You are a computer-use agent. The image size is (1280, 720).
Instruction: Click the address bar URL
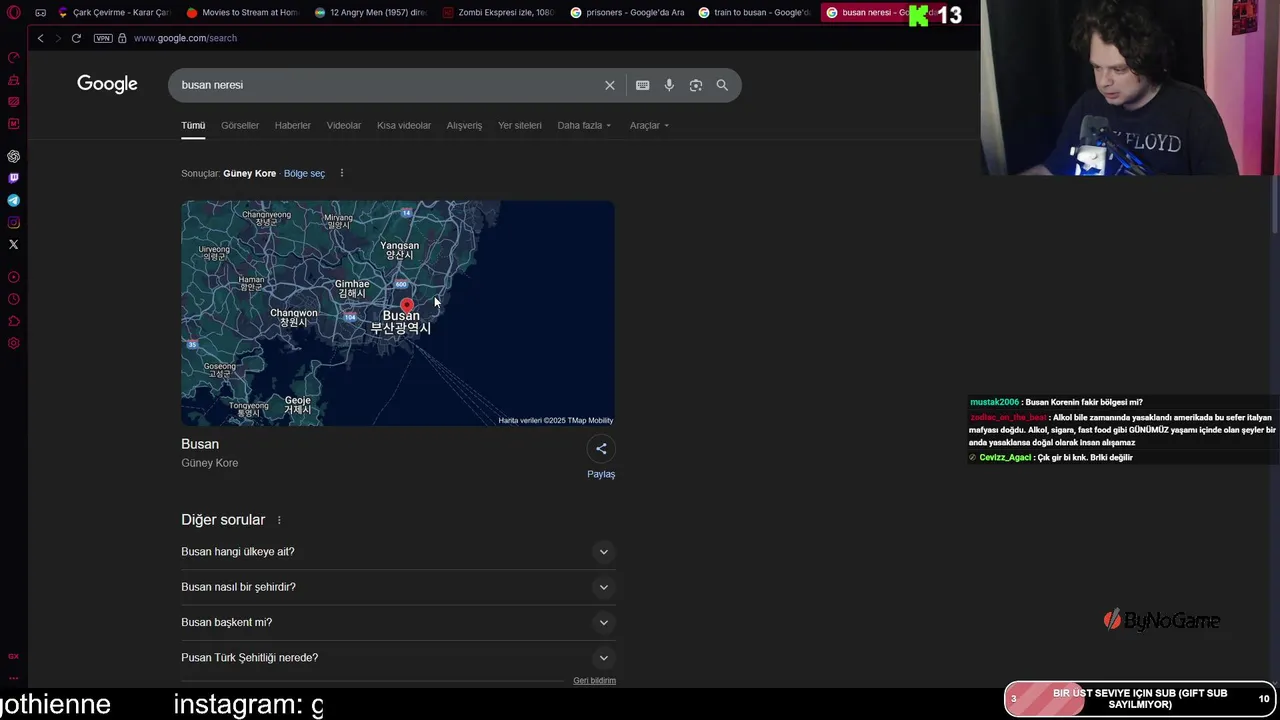pyautogui.click(x=185, y=38)
